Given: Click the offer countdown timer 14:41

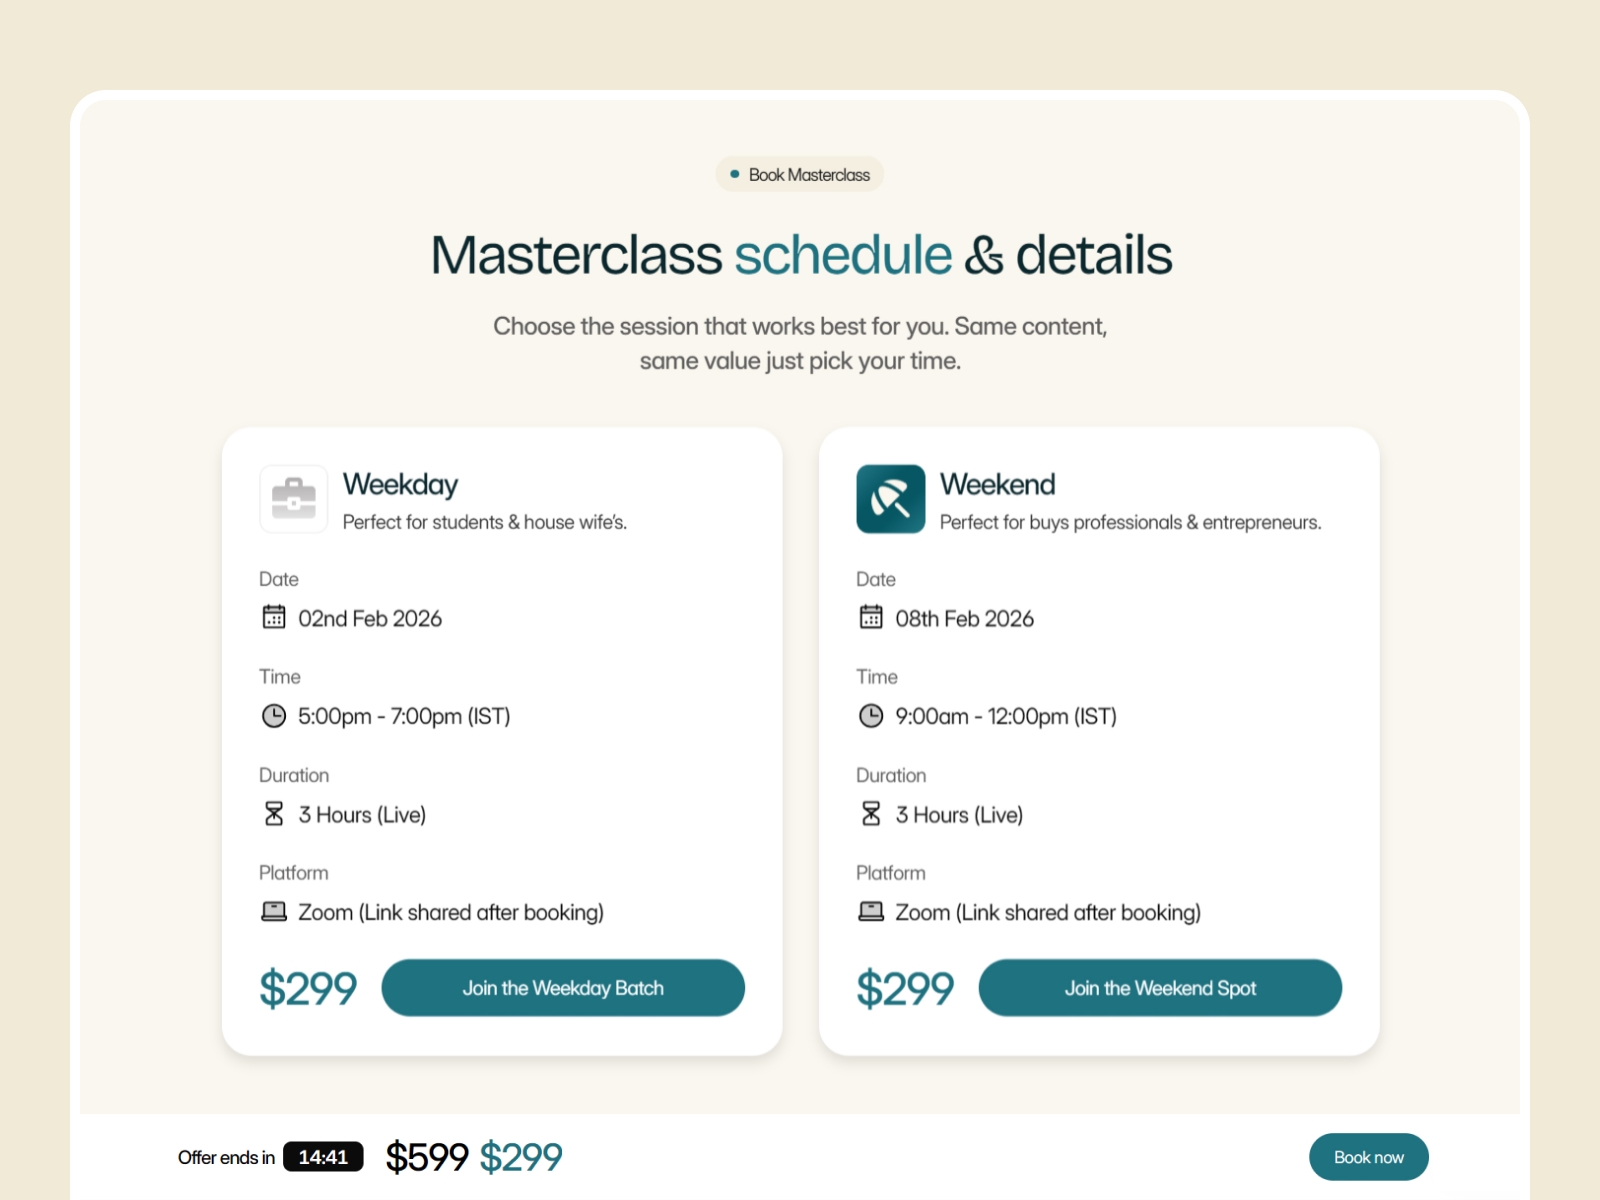Looking at the screenshot, I should (323, 1157).
